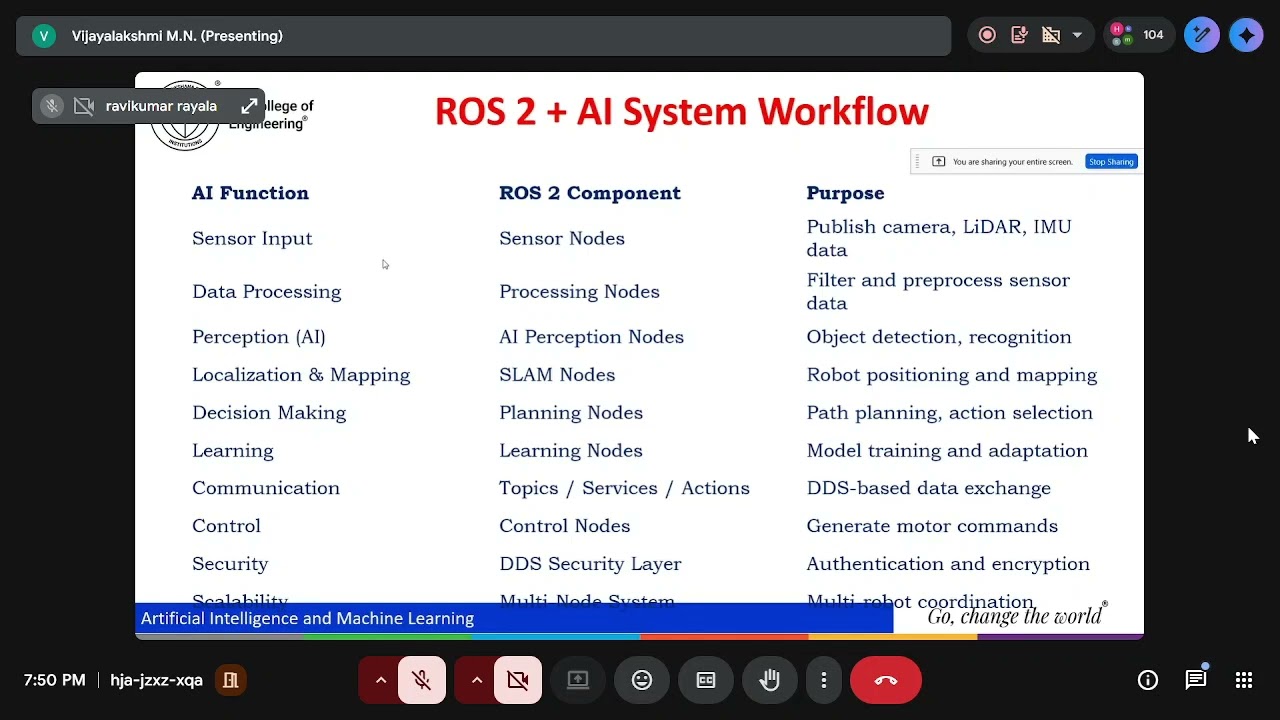Click the clock showing 7:50 PM
Image resolution: width=1280 pixels, height=720 pixels.
[54, 680]
